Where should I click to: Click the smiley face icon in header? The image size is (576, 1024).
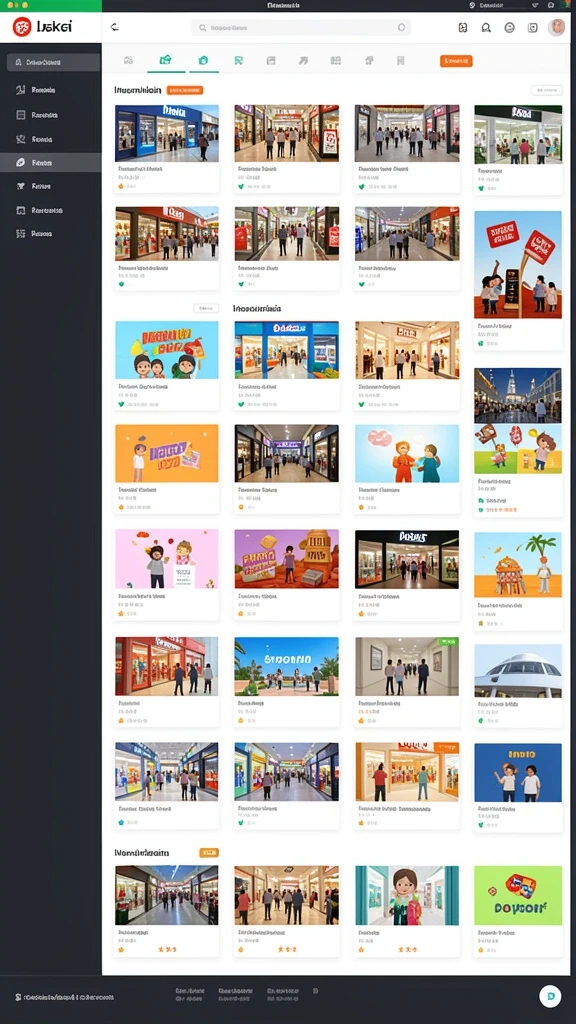(509, 27)
